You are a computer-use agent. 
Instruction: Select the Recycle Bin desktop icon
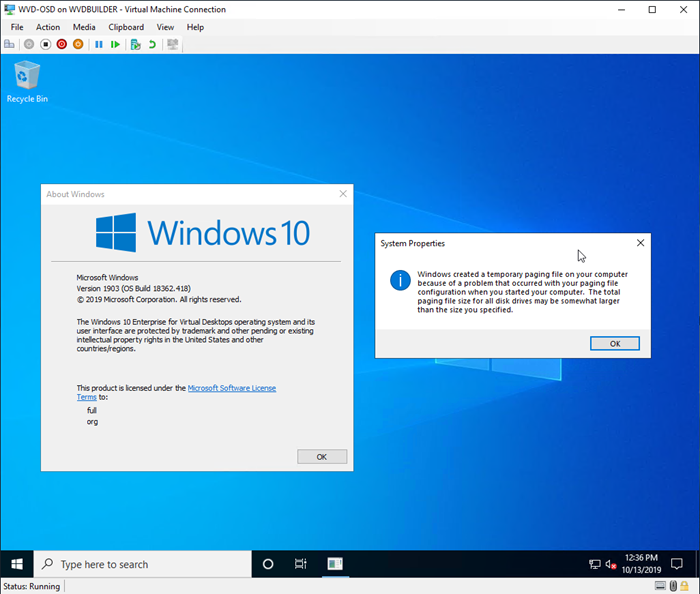27,82
